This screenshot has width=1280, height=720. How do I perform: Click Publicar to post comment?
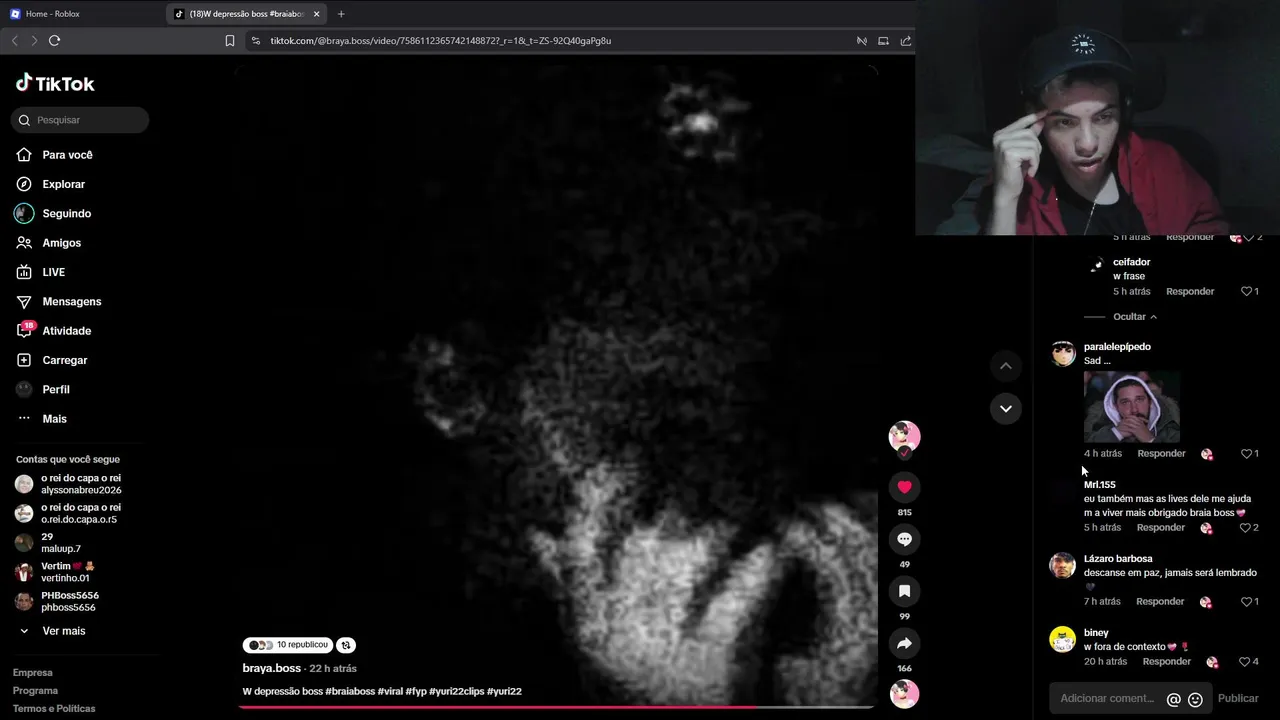click(x=1238, y=699)
